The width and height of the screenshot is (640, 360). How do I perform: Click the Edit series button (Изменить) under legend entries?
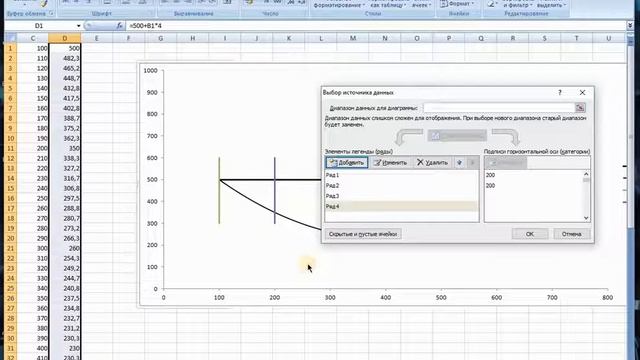[x=390, y=162]
